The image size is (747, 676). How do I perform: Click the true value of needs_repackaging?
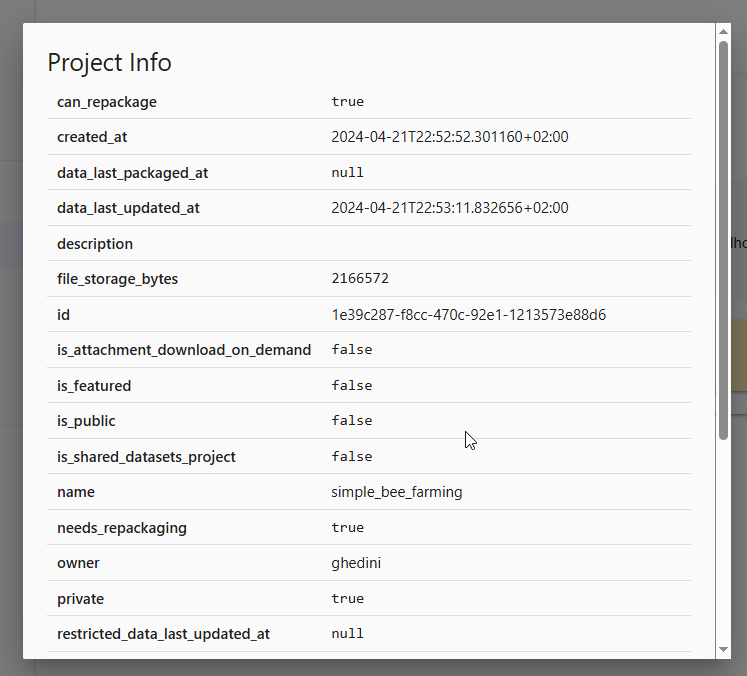click(348, 527)
